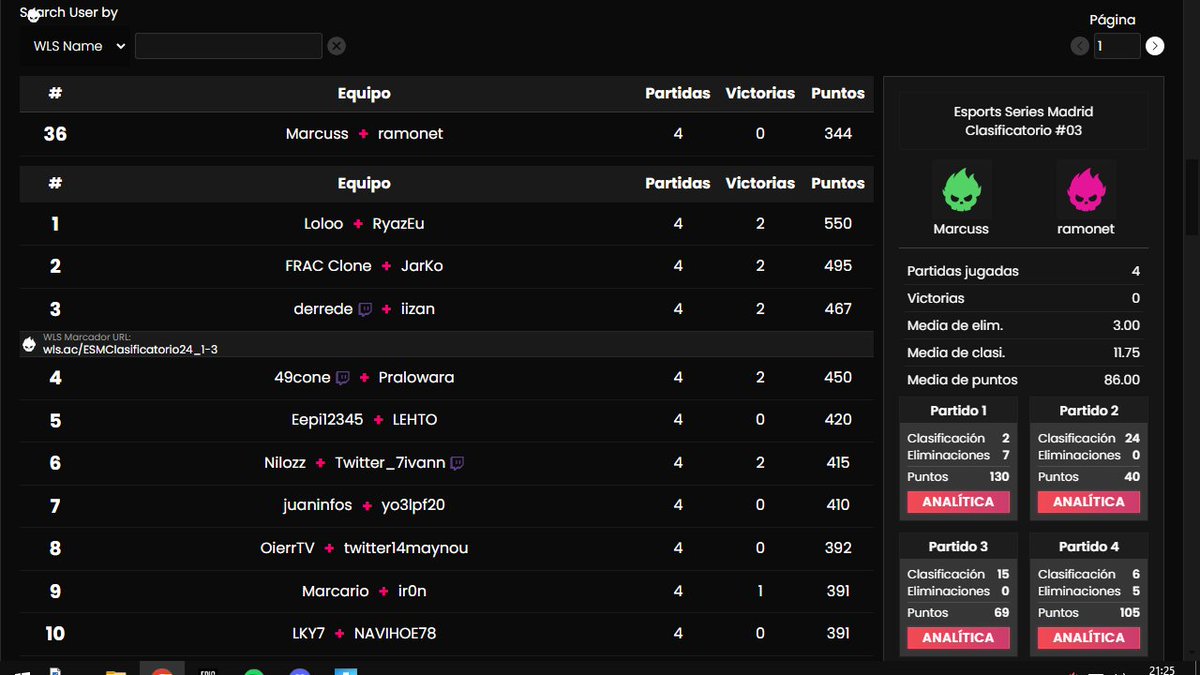The height and width of the screenshot is (675, 1200).
Task: Open derrede's Twitch channel icon
Action: 365,309
